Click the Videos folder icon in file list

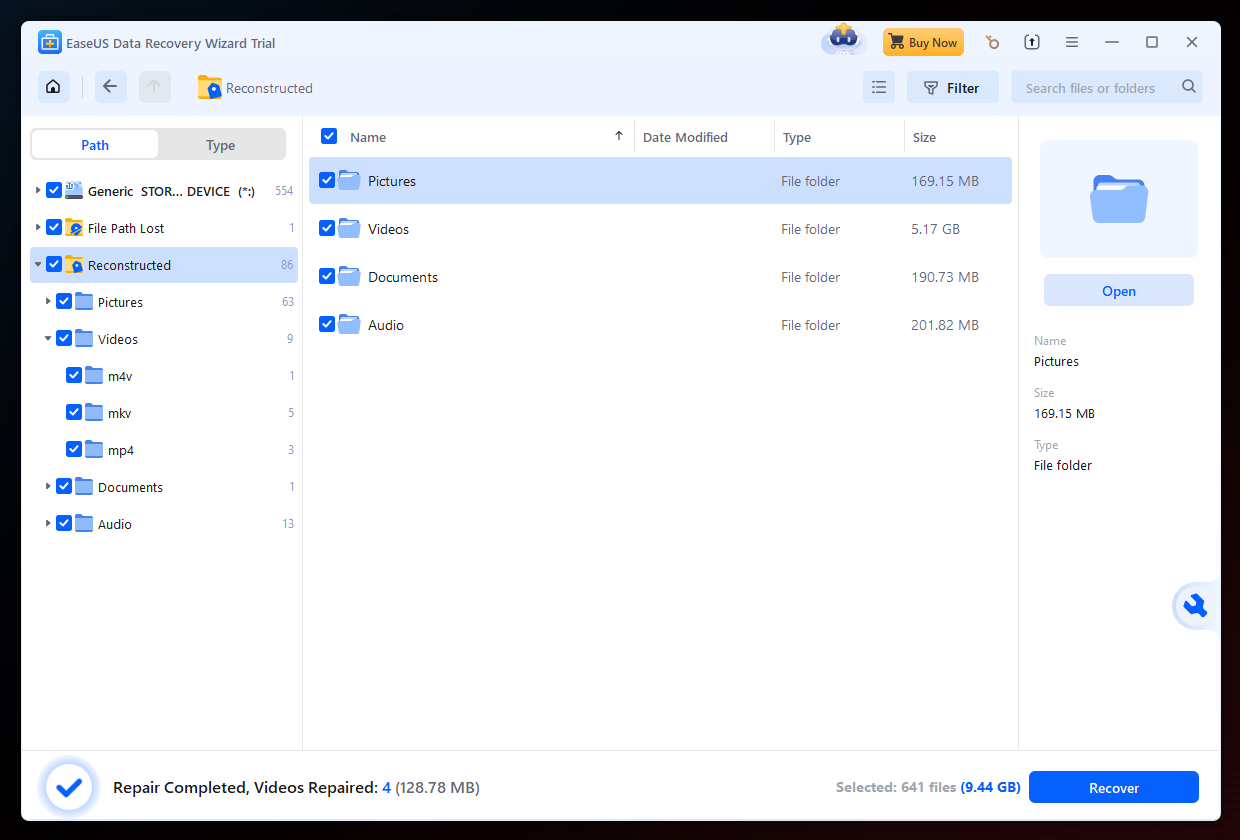click(x=349, y=228)
